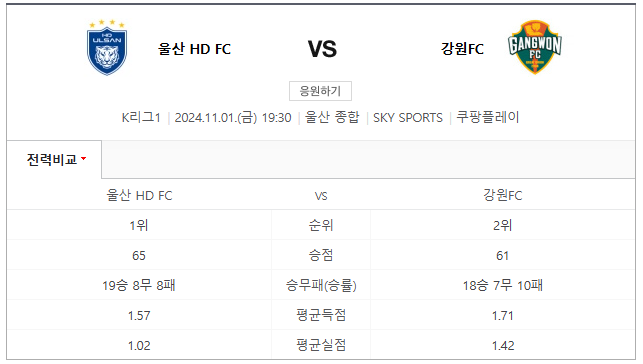Click the 쿠팡플레이 broadcaster label
The width and height of the screenshot is (643, 364).
tap(488, 118)
